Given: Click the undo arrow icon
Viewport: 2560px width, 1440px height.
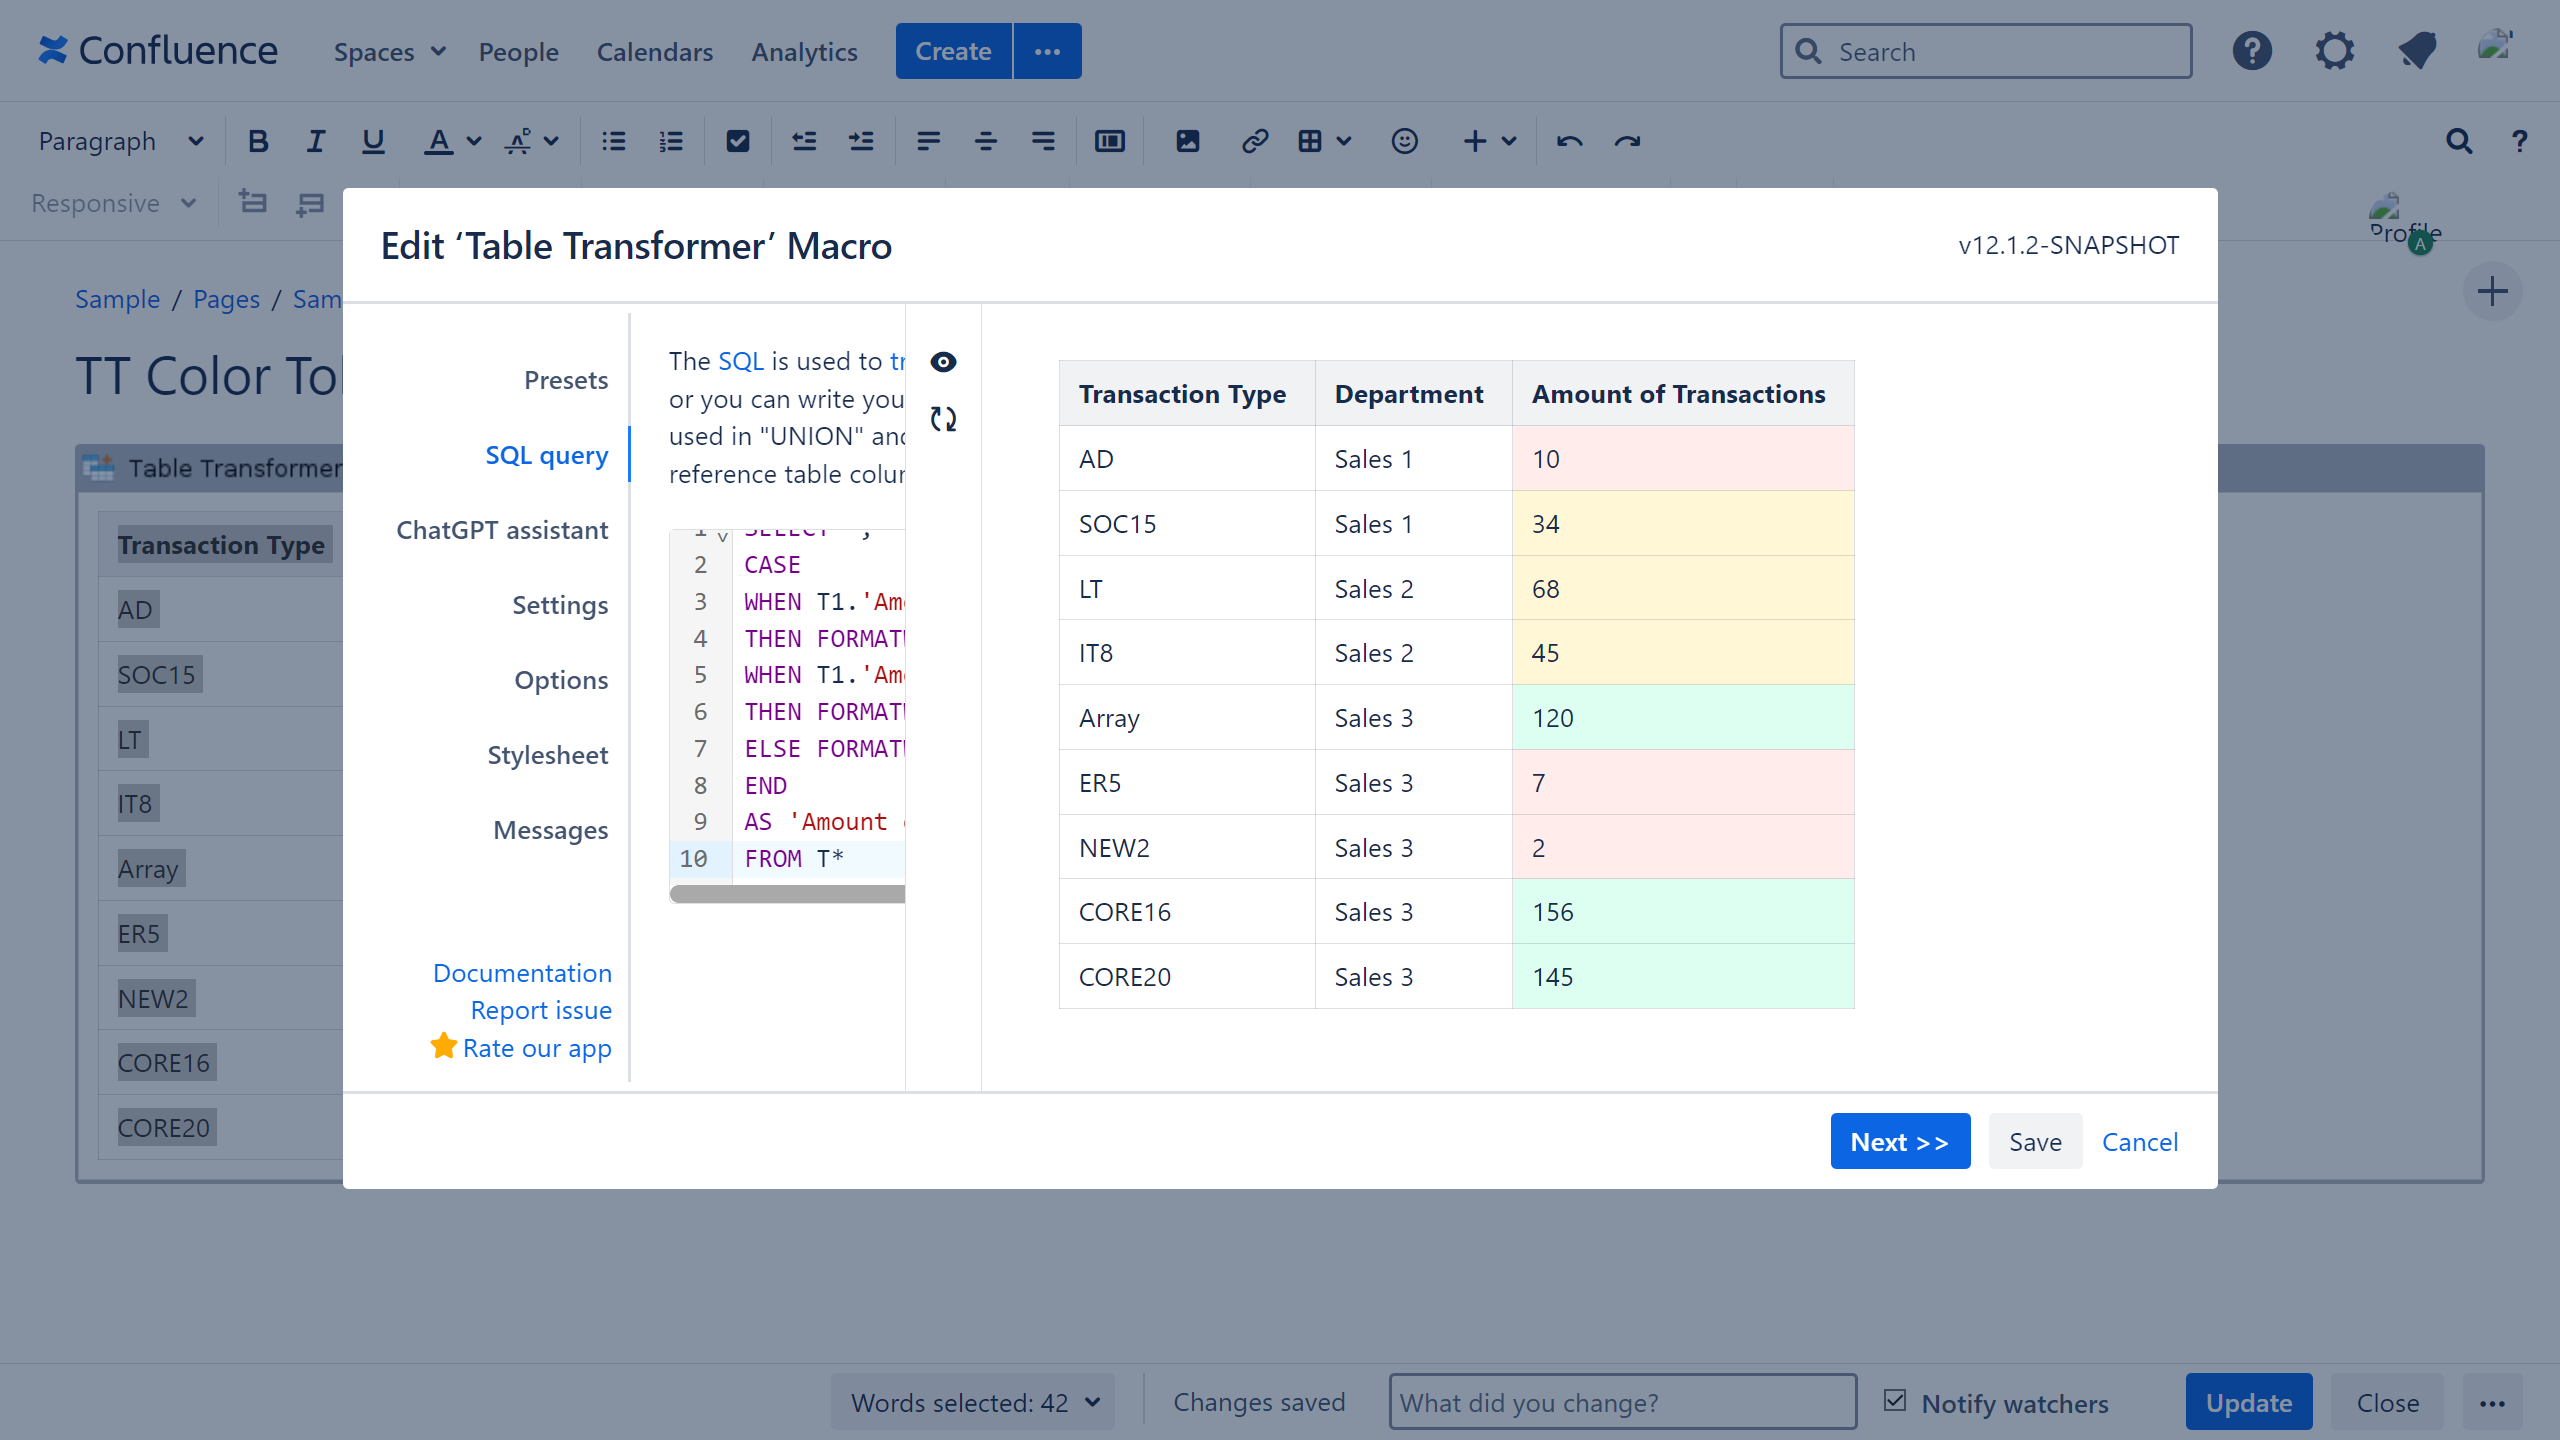Looking at the screenshot, I should pos(1569,141).
